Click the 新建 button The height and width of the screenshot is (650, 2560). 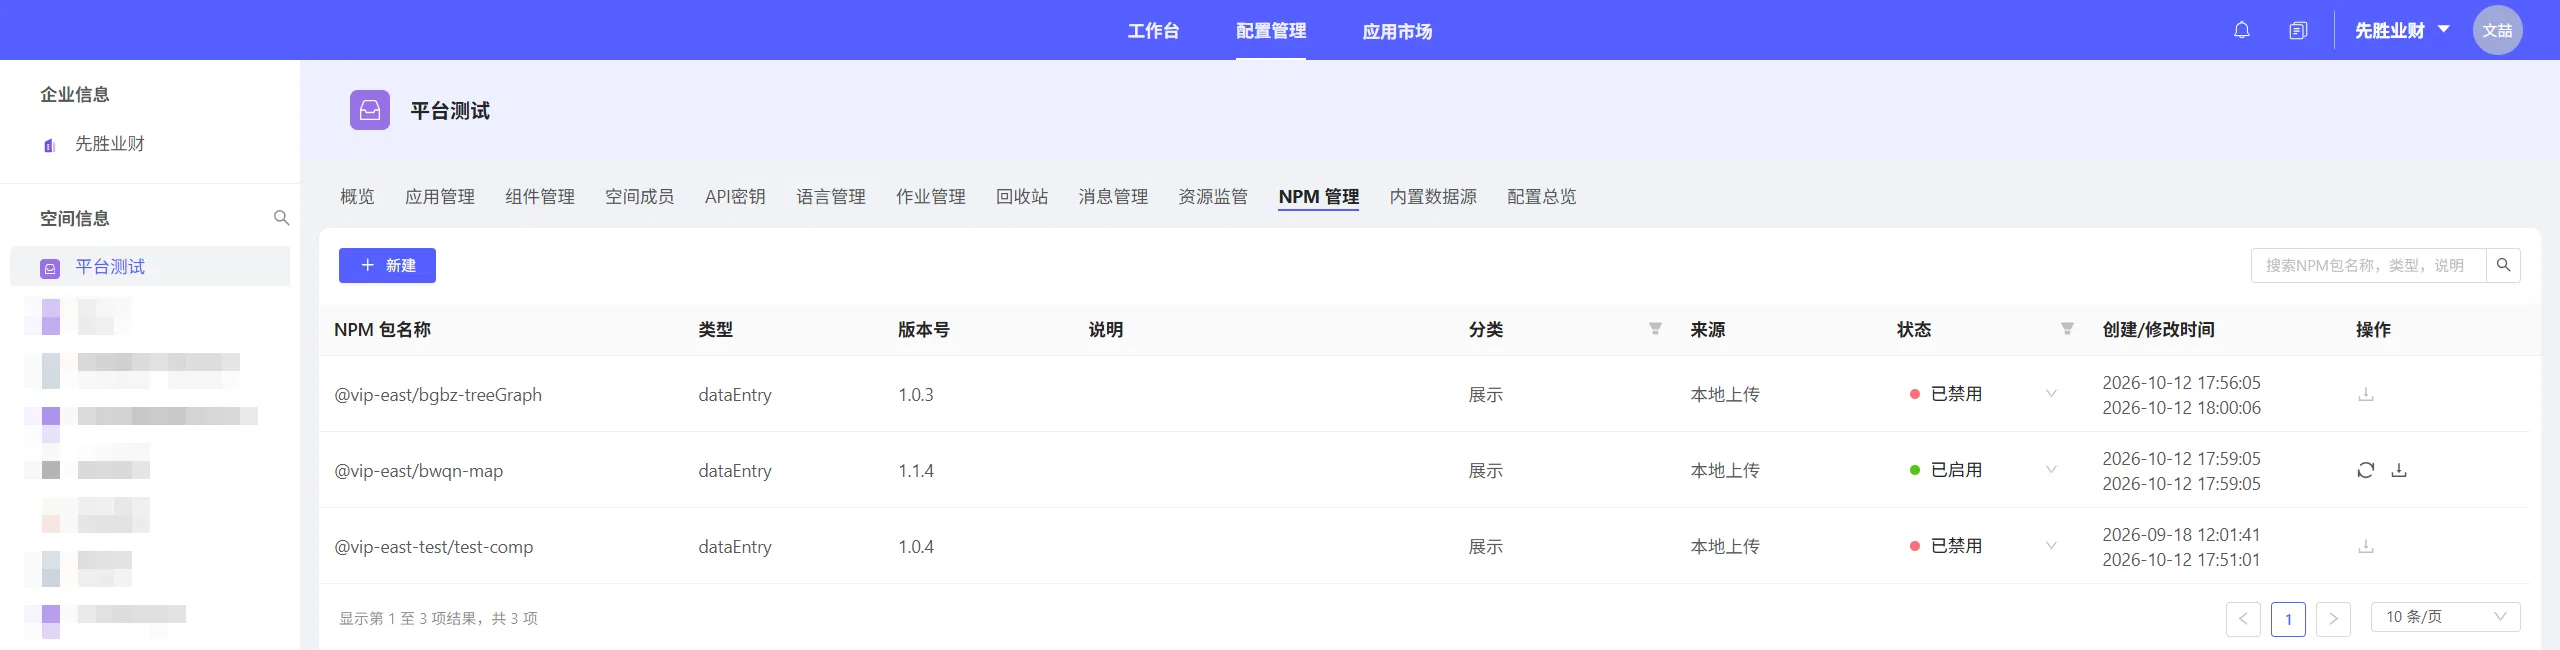[x=387, y=265]
